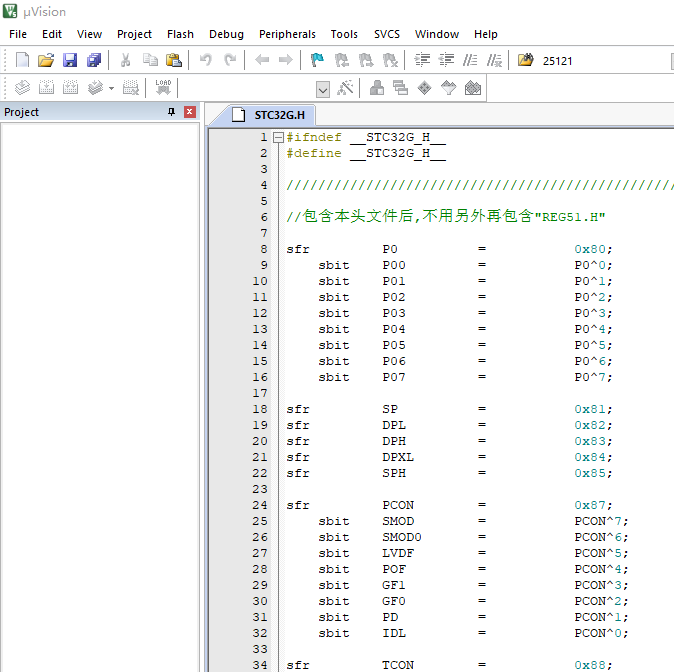Screen dimensions: 674x672
Task: Click the Navigate Backwards arrow
Action: tap(262, 60)
